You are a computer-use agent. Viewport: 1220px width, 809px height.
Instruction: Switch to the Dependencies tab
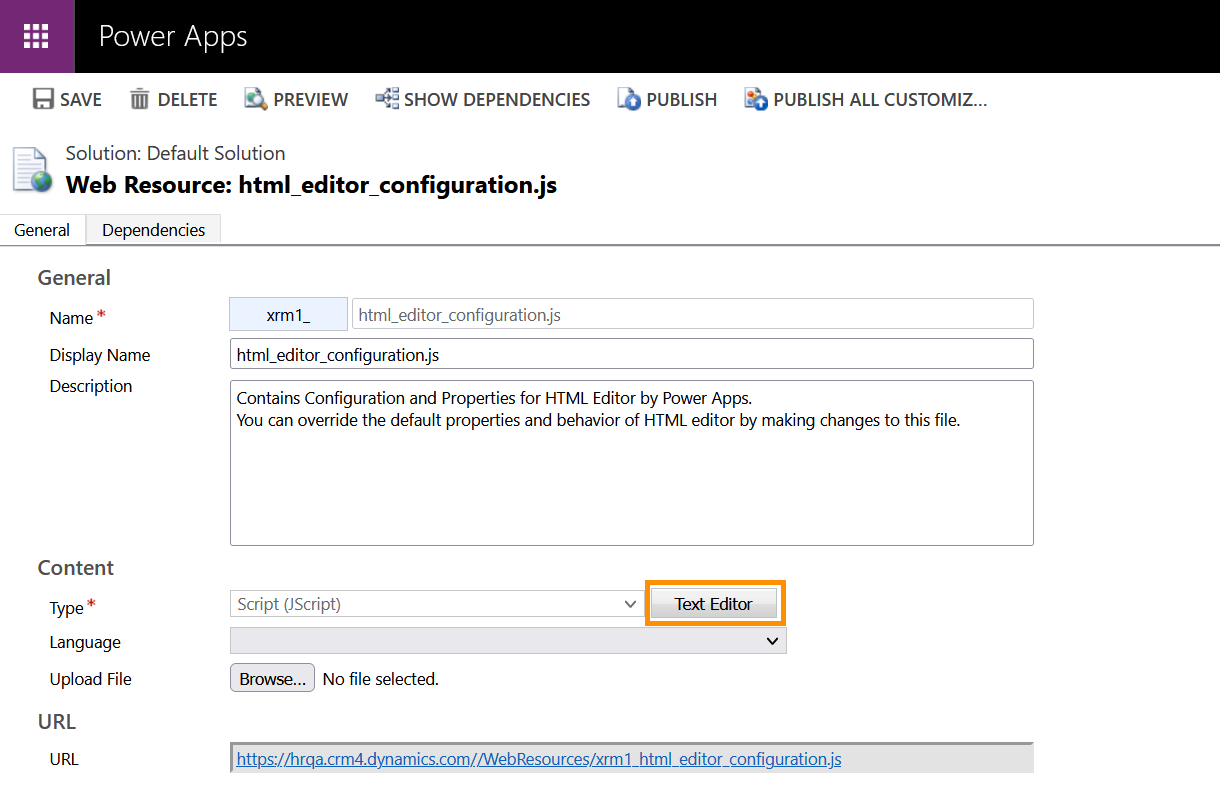(x=154, y=230)
